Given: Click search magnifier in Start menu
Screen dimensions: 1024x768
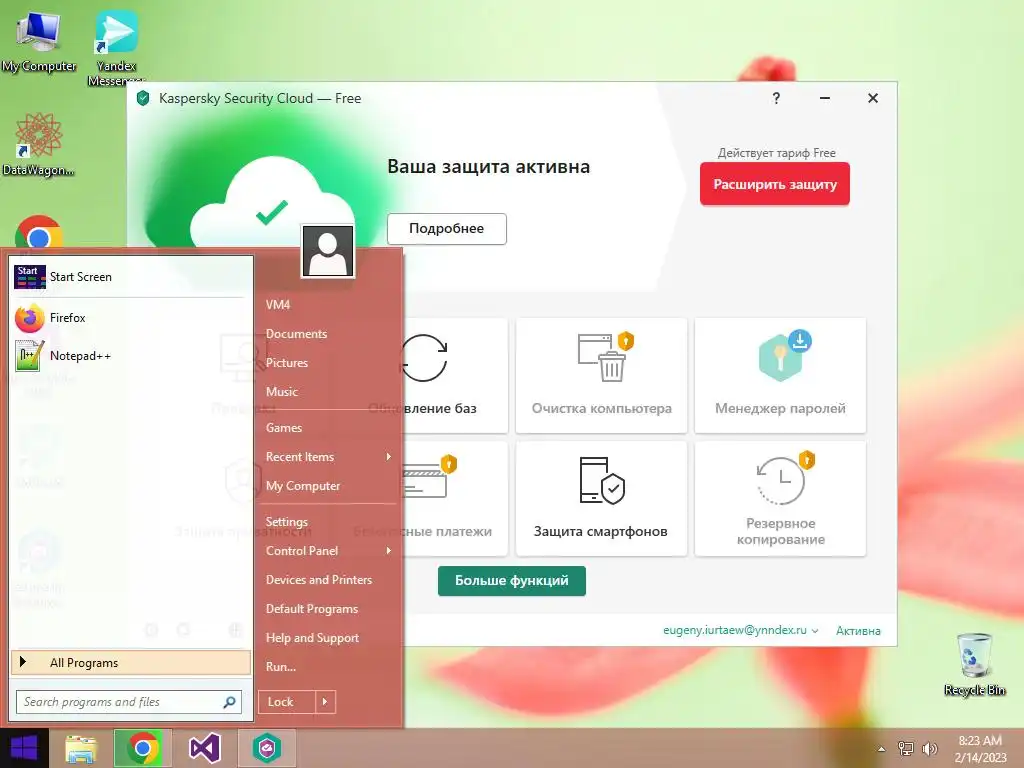Looking at the screenshot, I should pyautogui.click(x=229, y=702).
